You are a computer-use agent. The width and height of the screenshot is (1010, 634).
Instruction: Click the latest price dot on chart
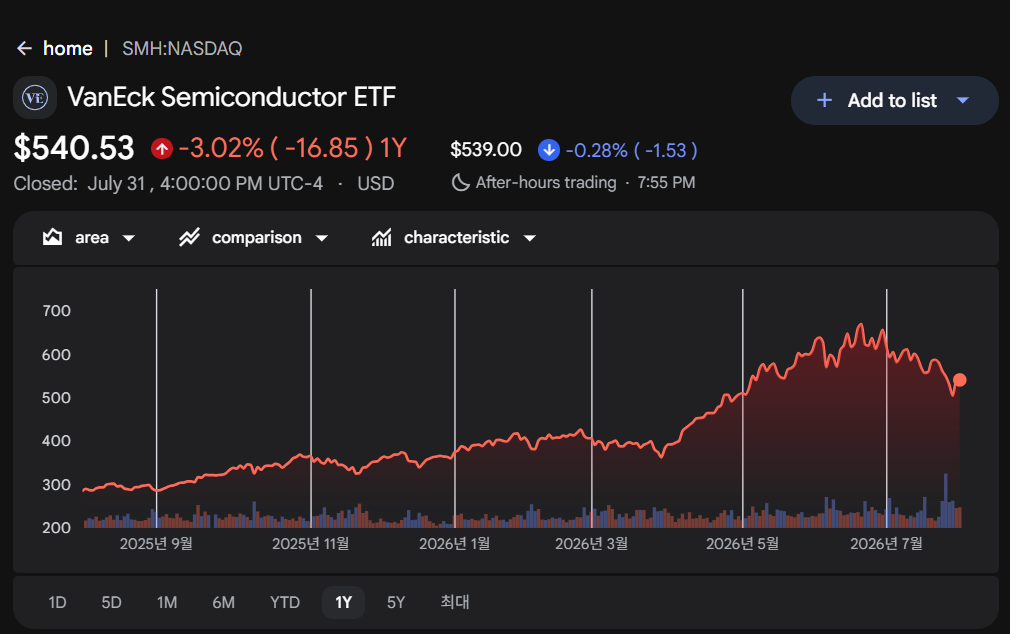tap(960, 380)
